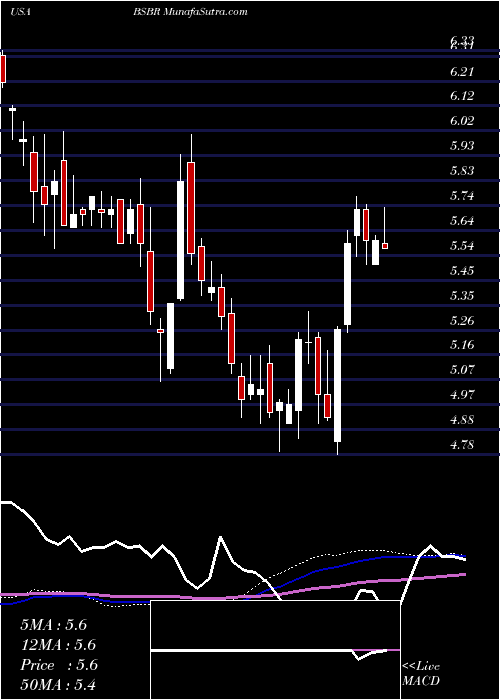Select the 5.54 price axis label

pyautogui.click(x=462, y=246)
